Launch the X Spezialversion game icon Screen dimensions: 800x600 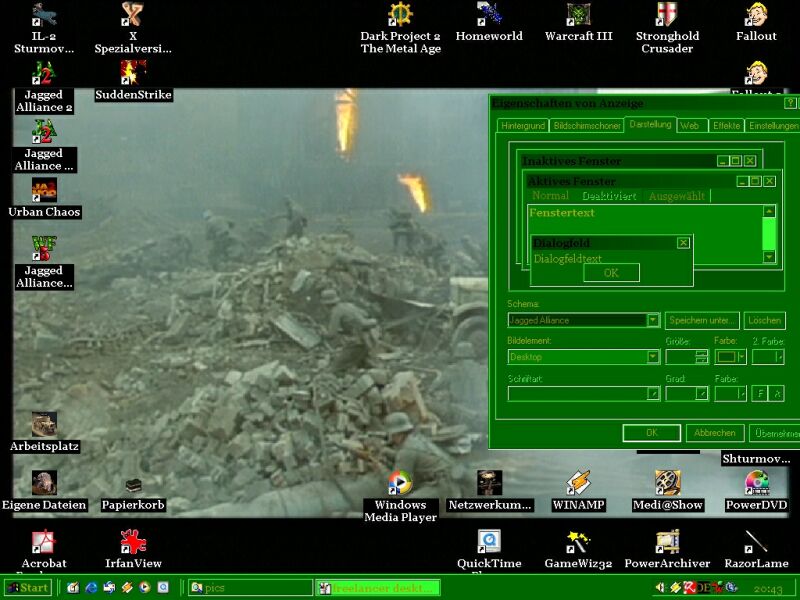click(x=133, y=15)
